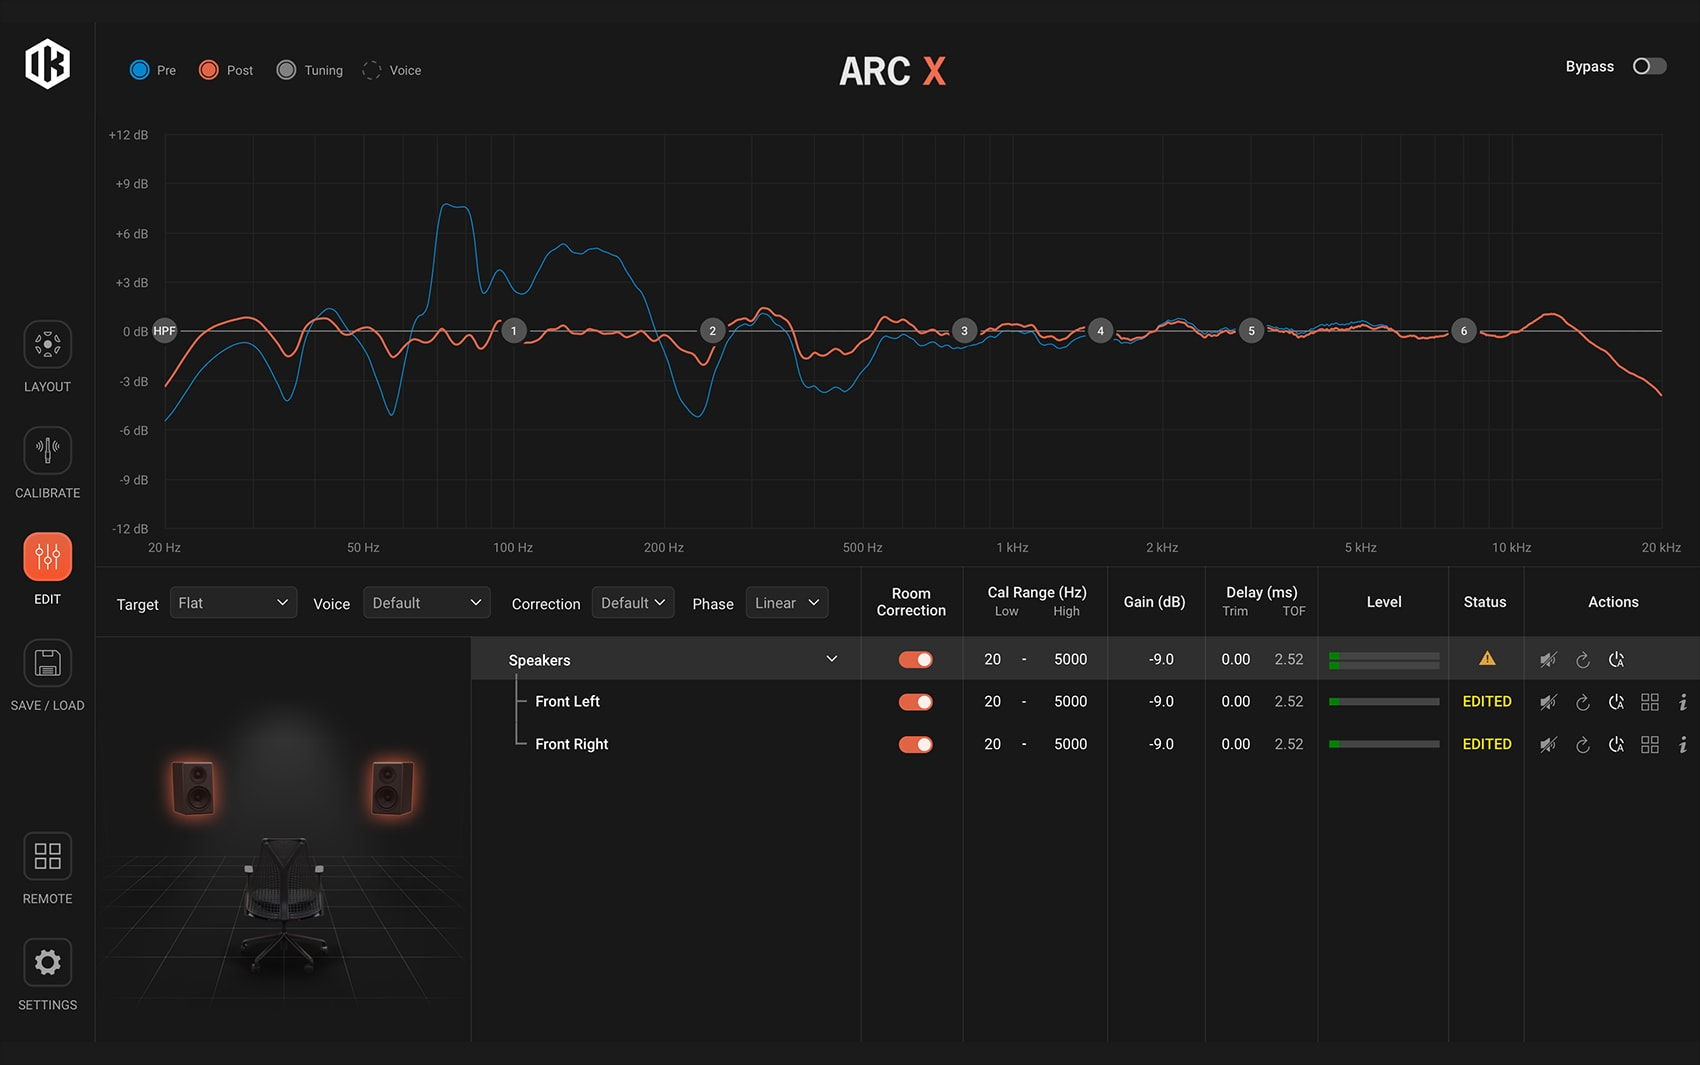Toggle the Pre curve visibility
1700x1065 pixels.
pyautogui.click(x=140, y=70)
